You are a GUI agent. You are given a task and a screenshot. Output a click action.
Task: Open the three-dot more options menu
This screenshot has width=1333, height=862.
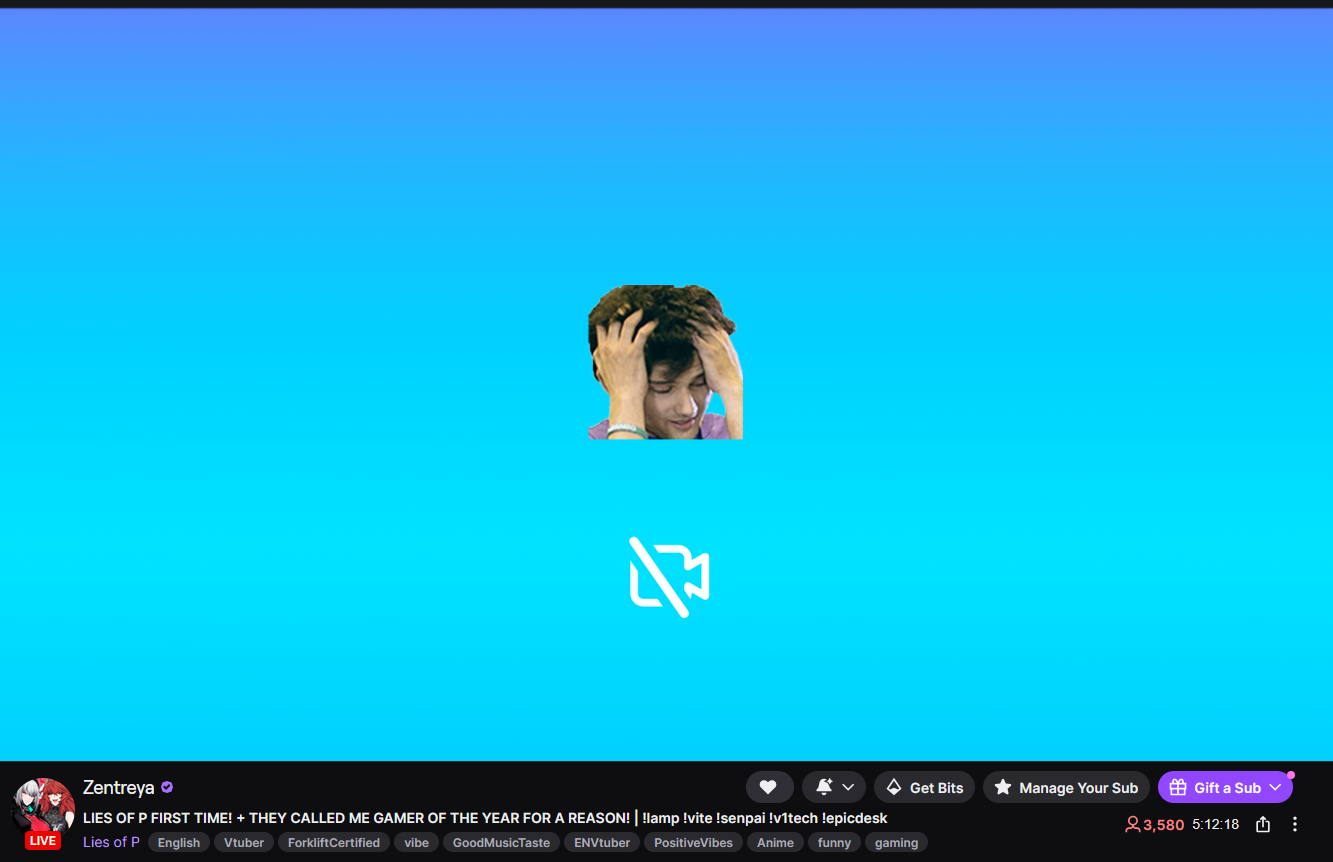1295,824
